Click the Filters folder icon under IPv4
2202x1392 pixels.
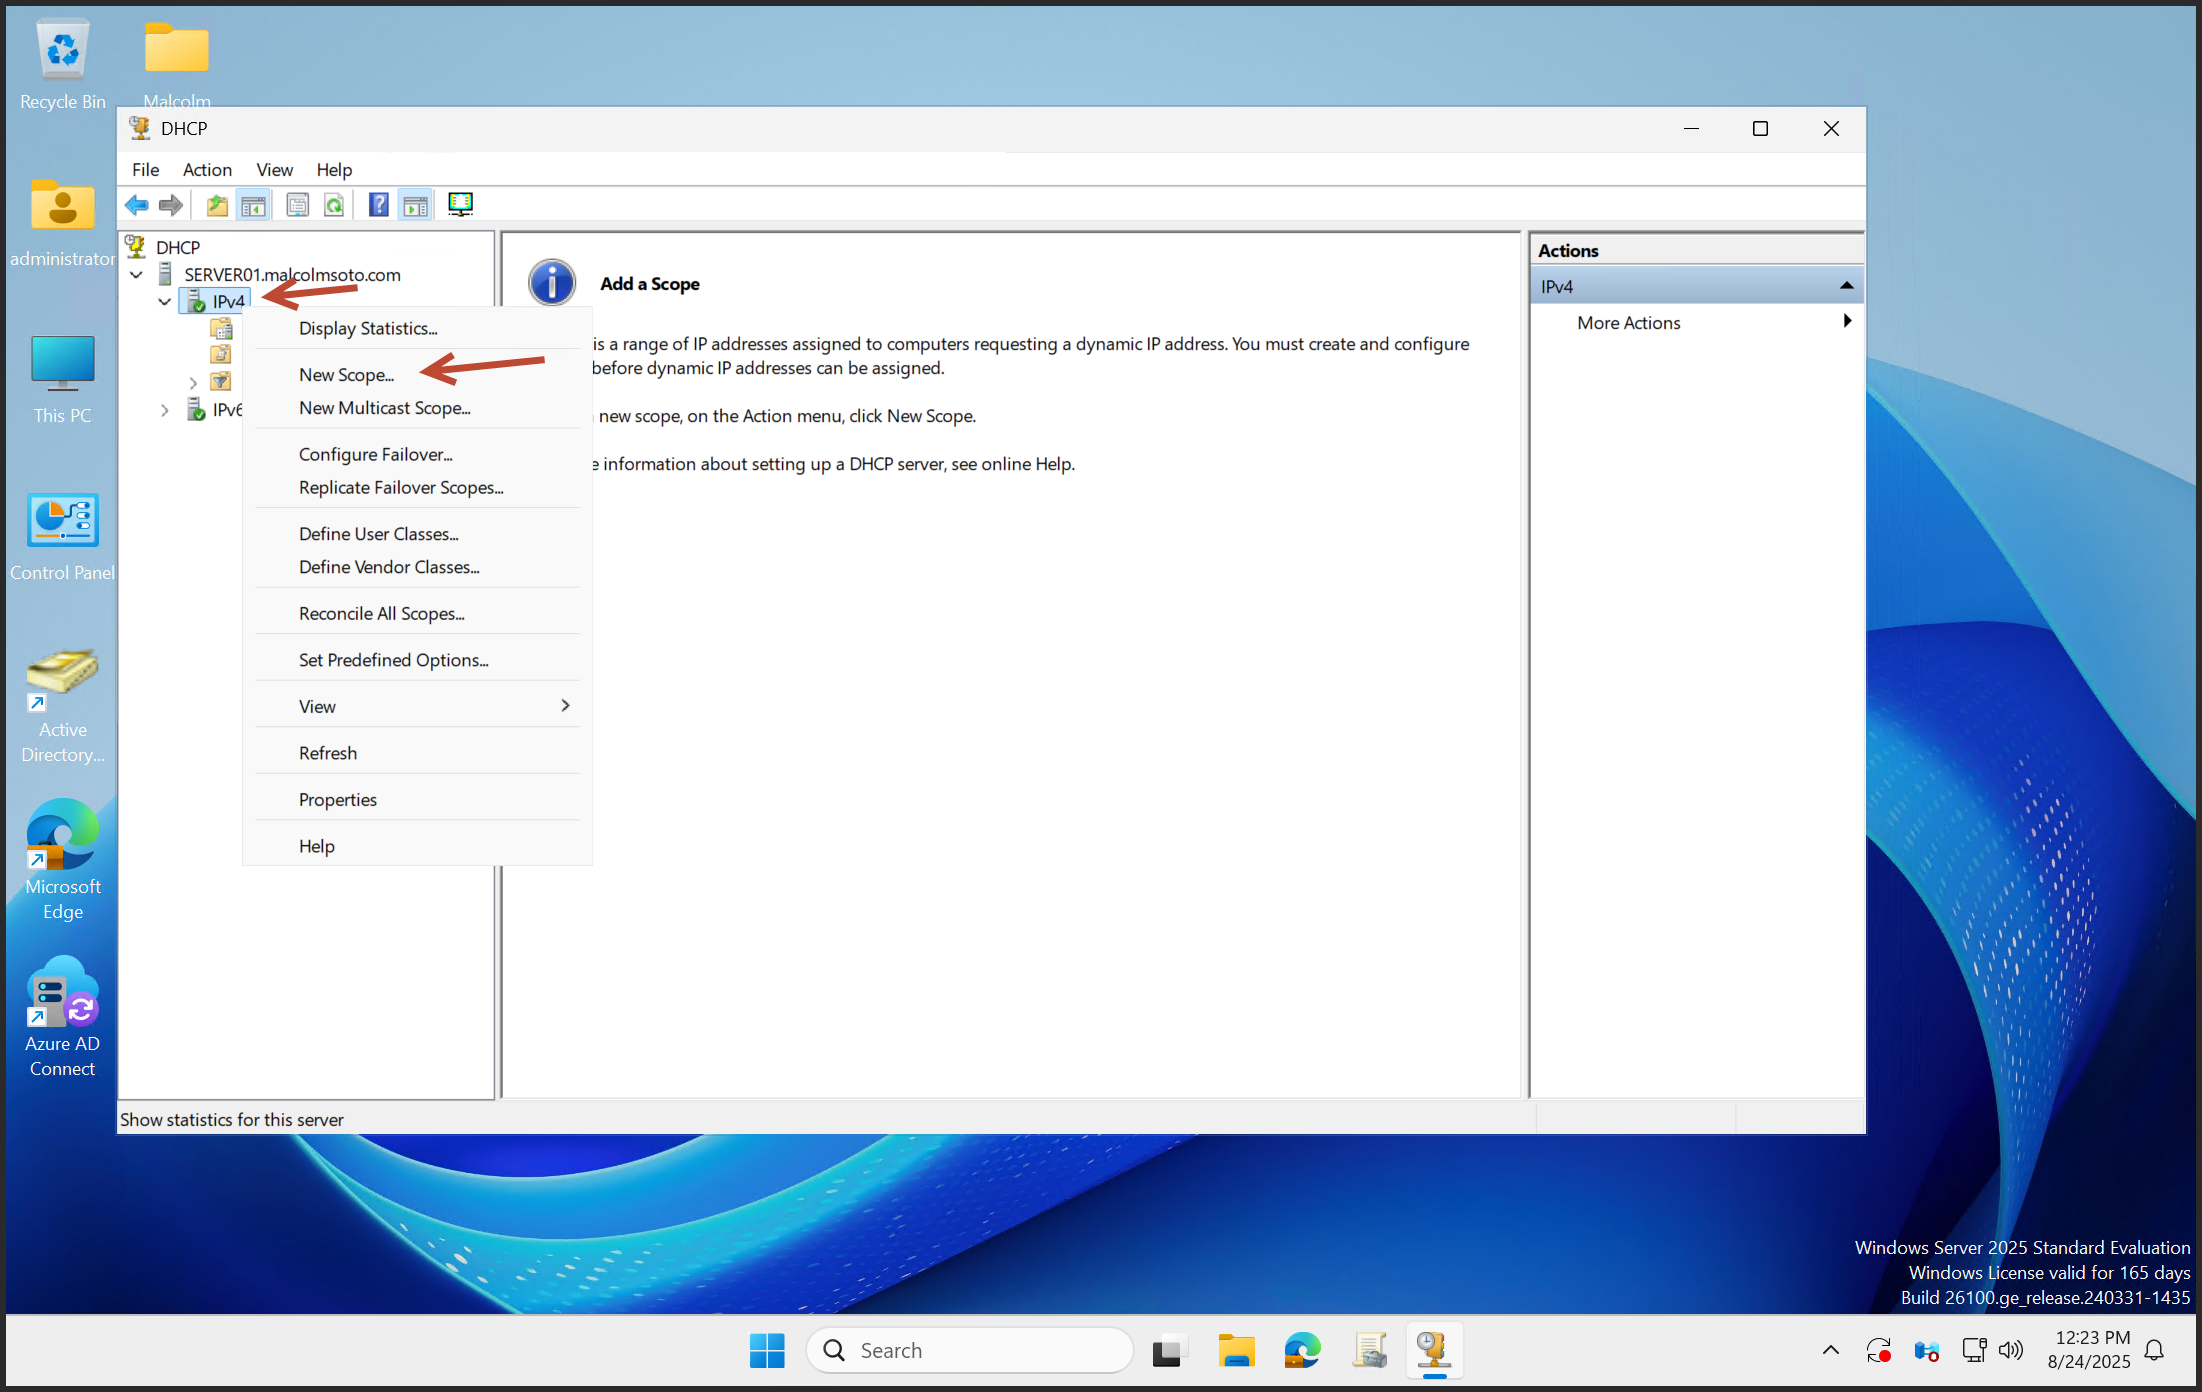click(x=221, y=381)
